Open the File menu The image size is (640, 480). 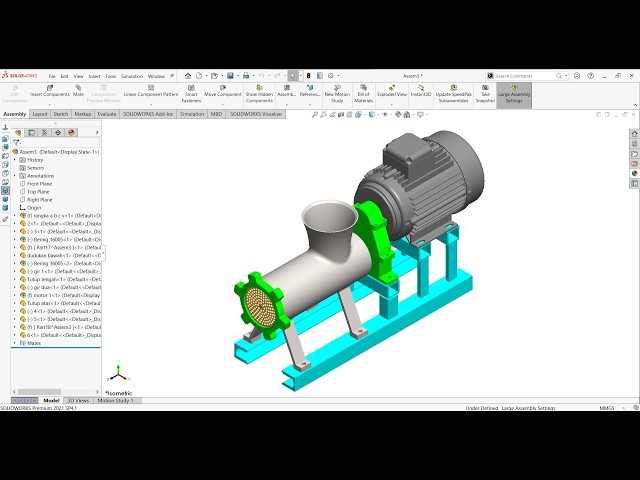52,76
